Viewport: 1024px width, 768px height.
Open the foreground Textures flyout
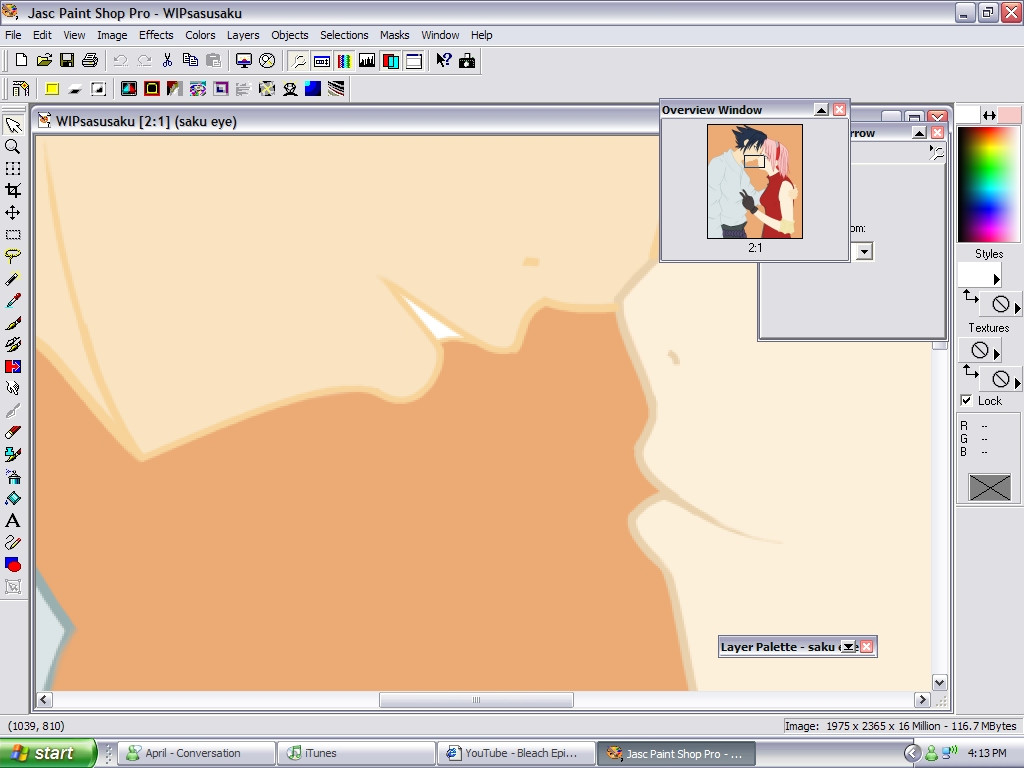997,354
